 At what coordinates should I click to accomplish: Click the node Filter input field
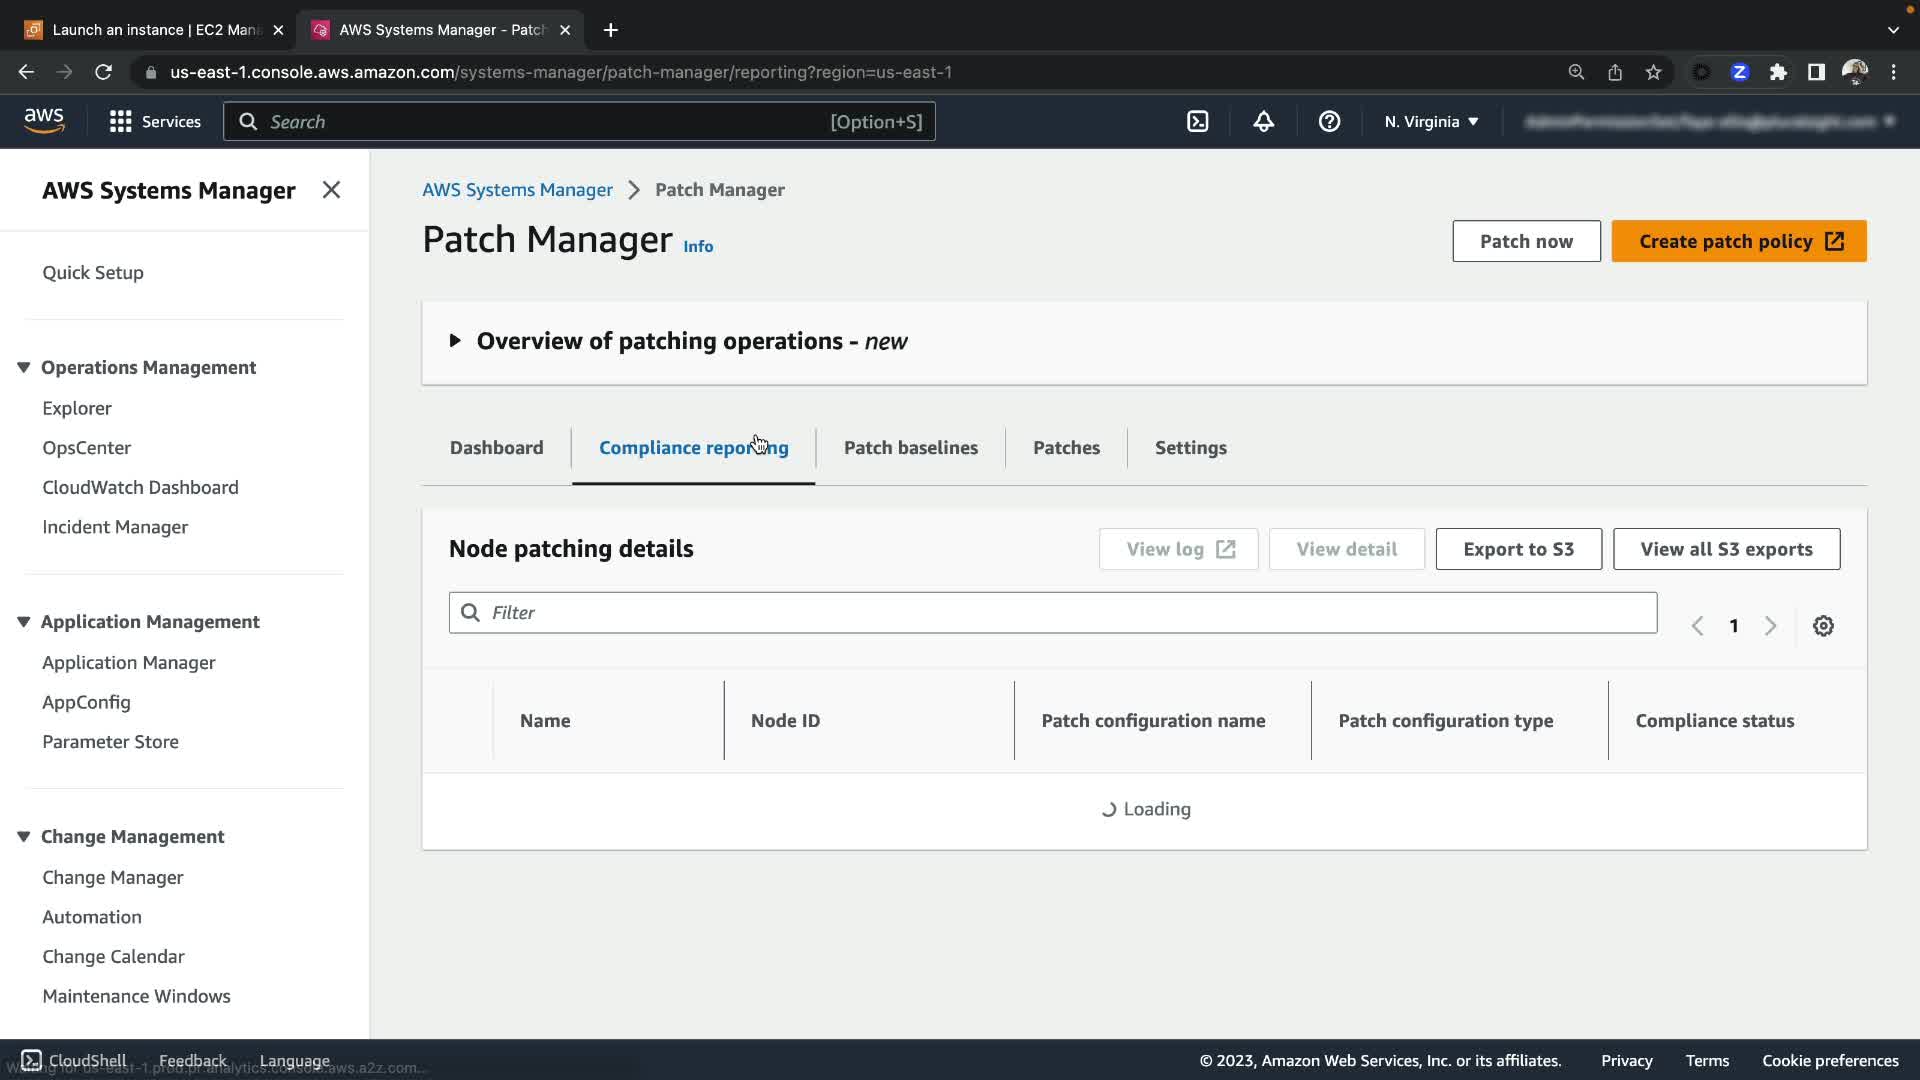(x=1052, y=613)
